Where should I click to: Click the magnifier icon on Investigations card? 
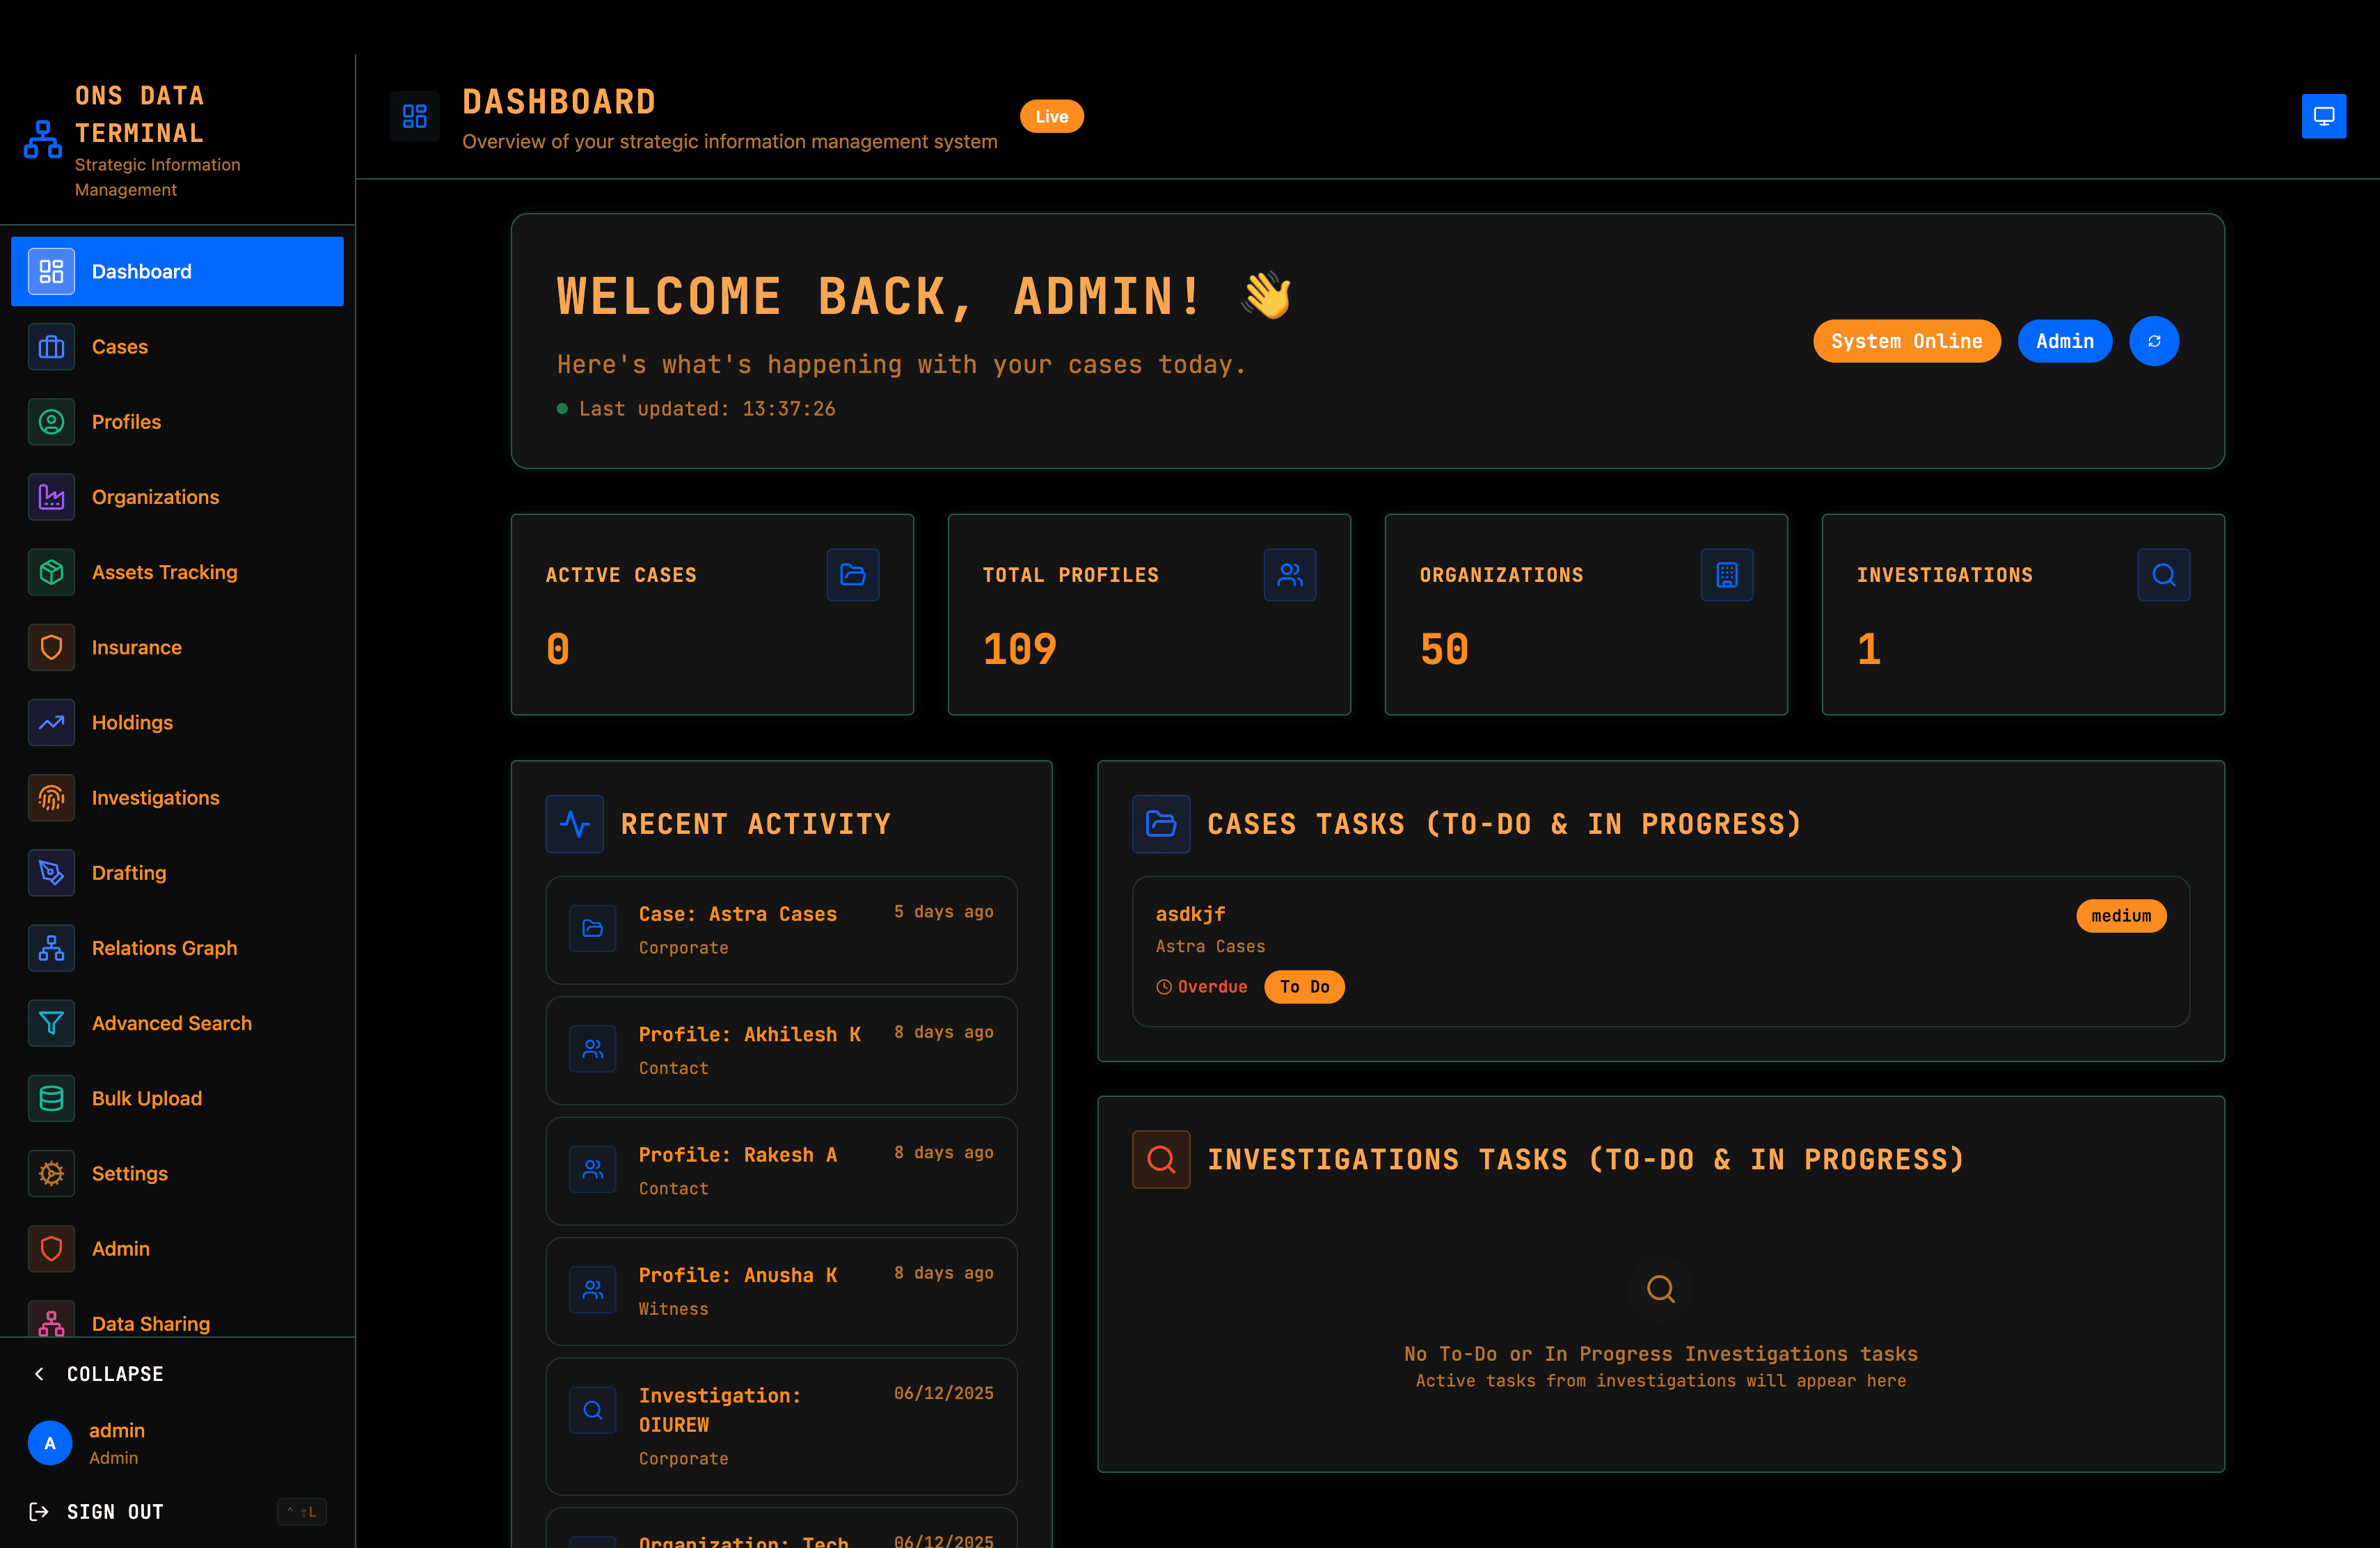tap(2164, 574)
